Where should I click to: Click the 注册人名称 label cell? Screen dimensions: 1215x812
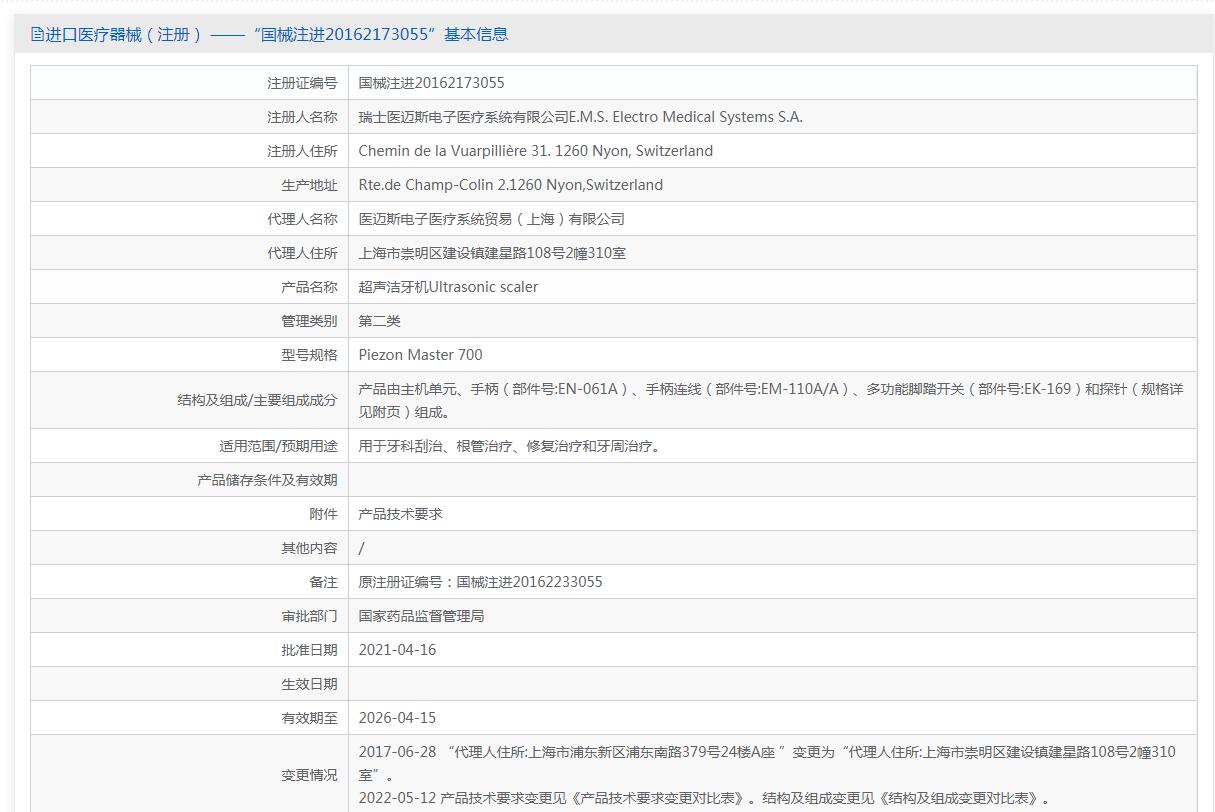point(189,117)
